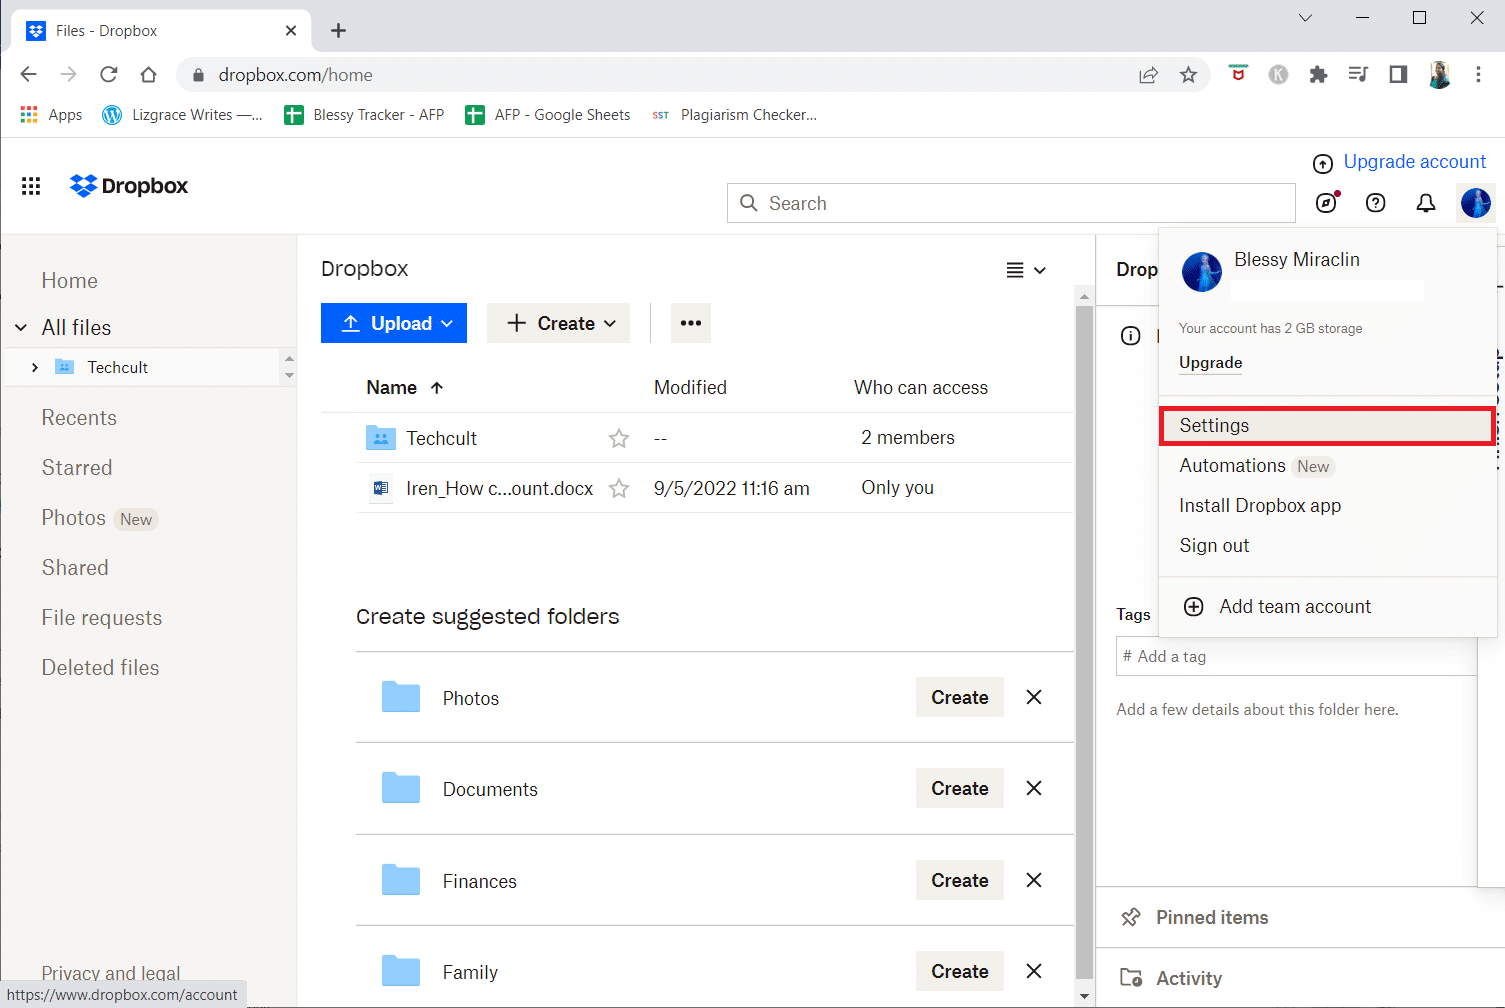Click the account avatar in header
The width and height of the screenshot is (1505, 1008).
pos(1476,203)
